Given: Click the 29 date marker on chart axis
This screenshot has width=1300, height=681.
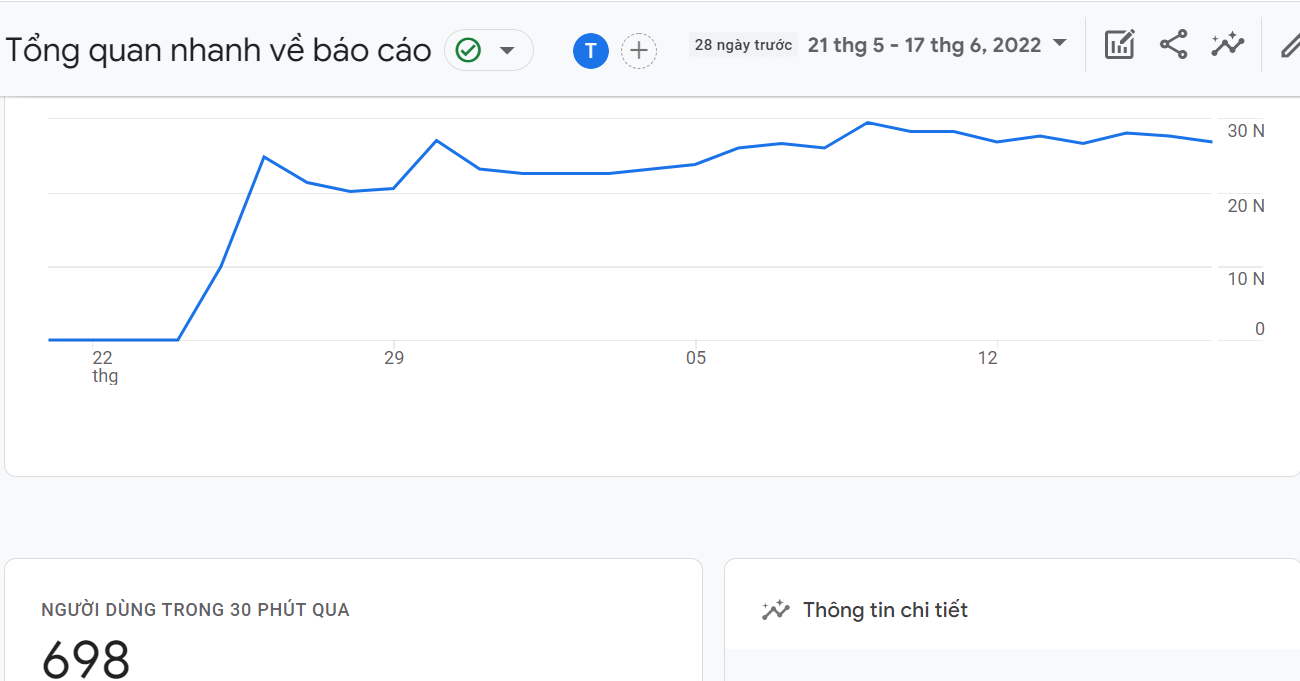Looking at the screenshot, I should point(394,358).
